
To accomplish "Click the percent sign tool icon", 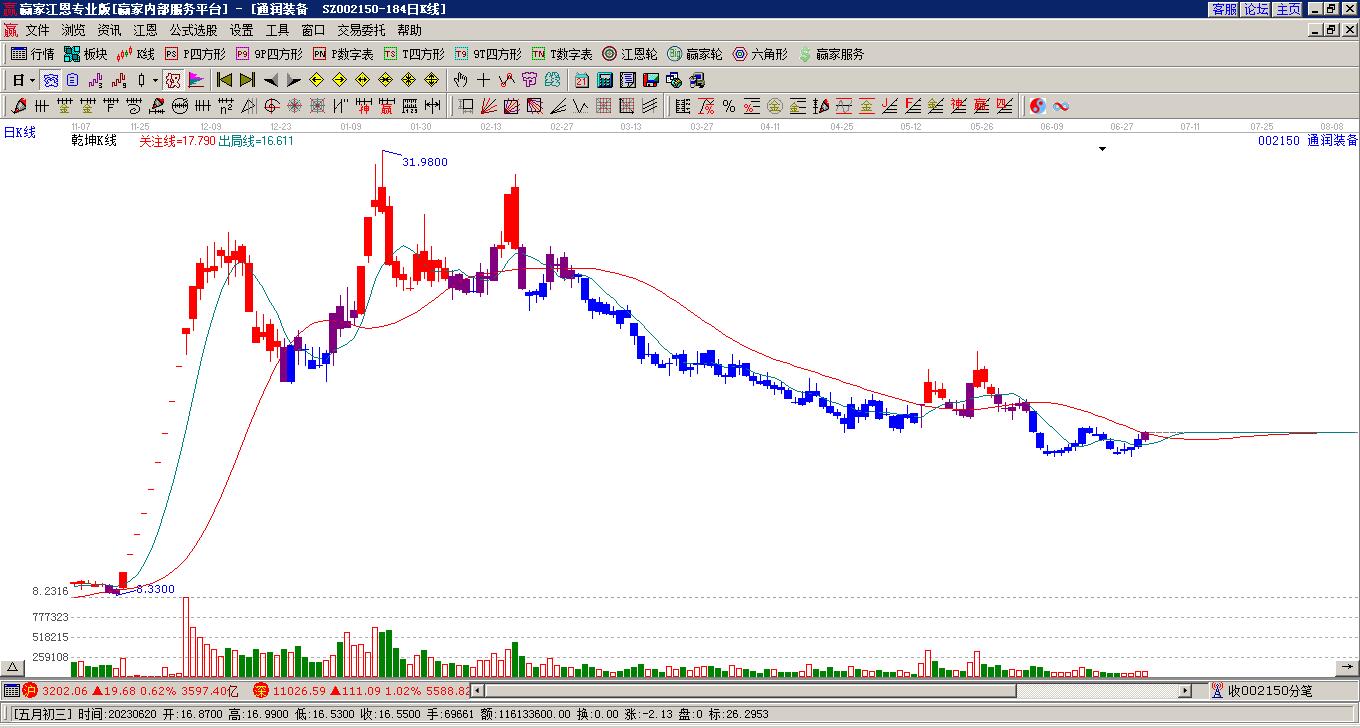I will 729,106.
